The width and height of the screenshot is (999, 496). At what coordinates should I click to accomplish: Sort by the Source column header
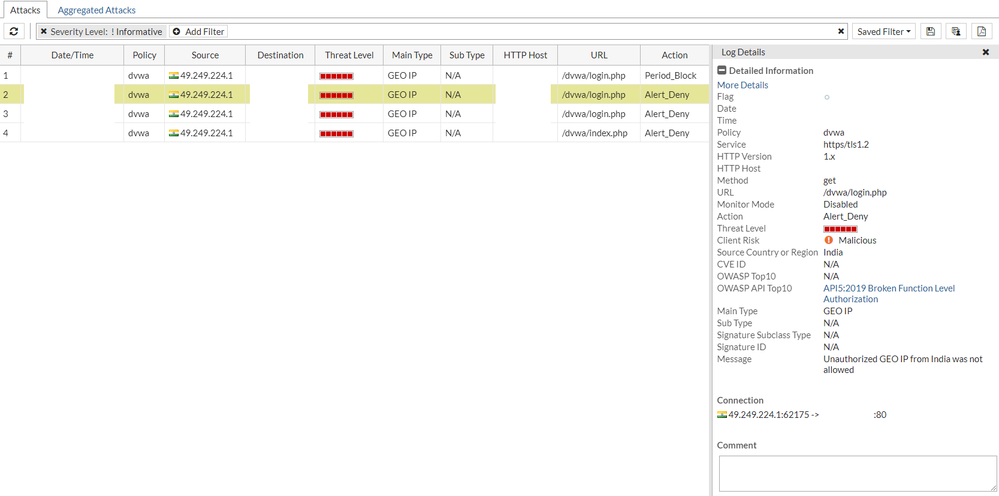coord(205,55)
